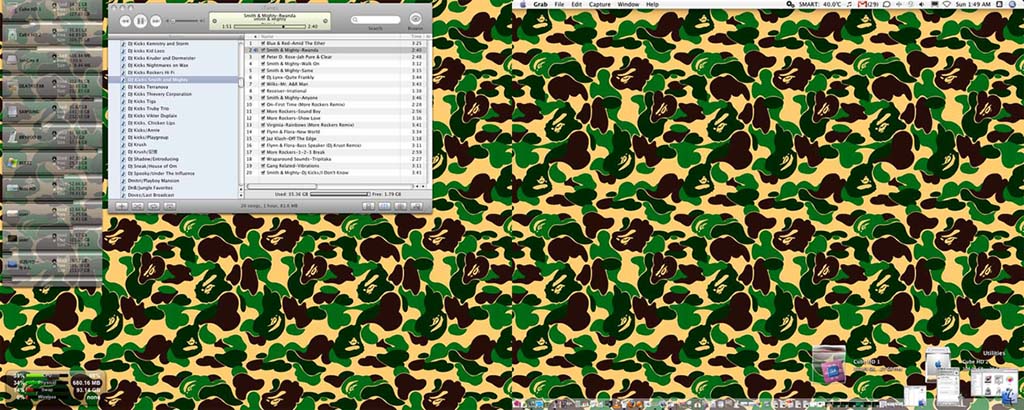The width and height of the screenshot is (1024, 410).
Task: Pause playback in iTunes
Action: coord(140,21)
